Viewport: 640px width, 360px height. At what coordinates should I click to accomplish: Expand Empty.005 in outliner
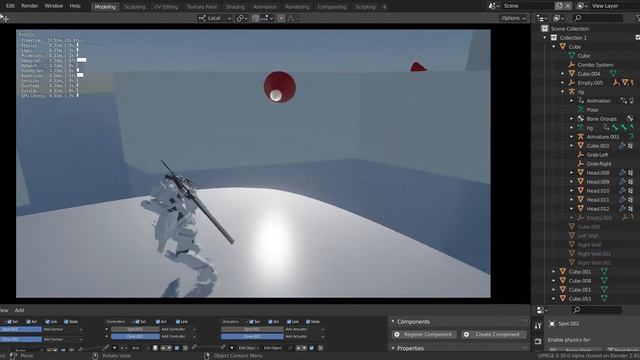tap(563, 83)
